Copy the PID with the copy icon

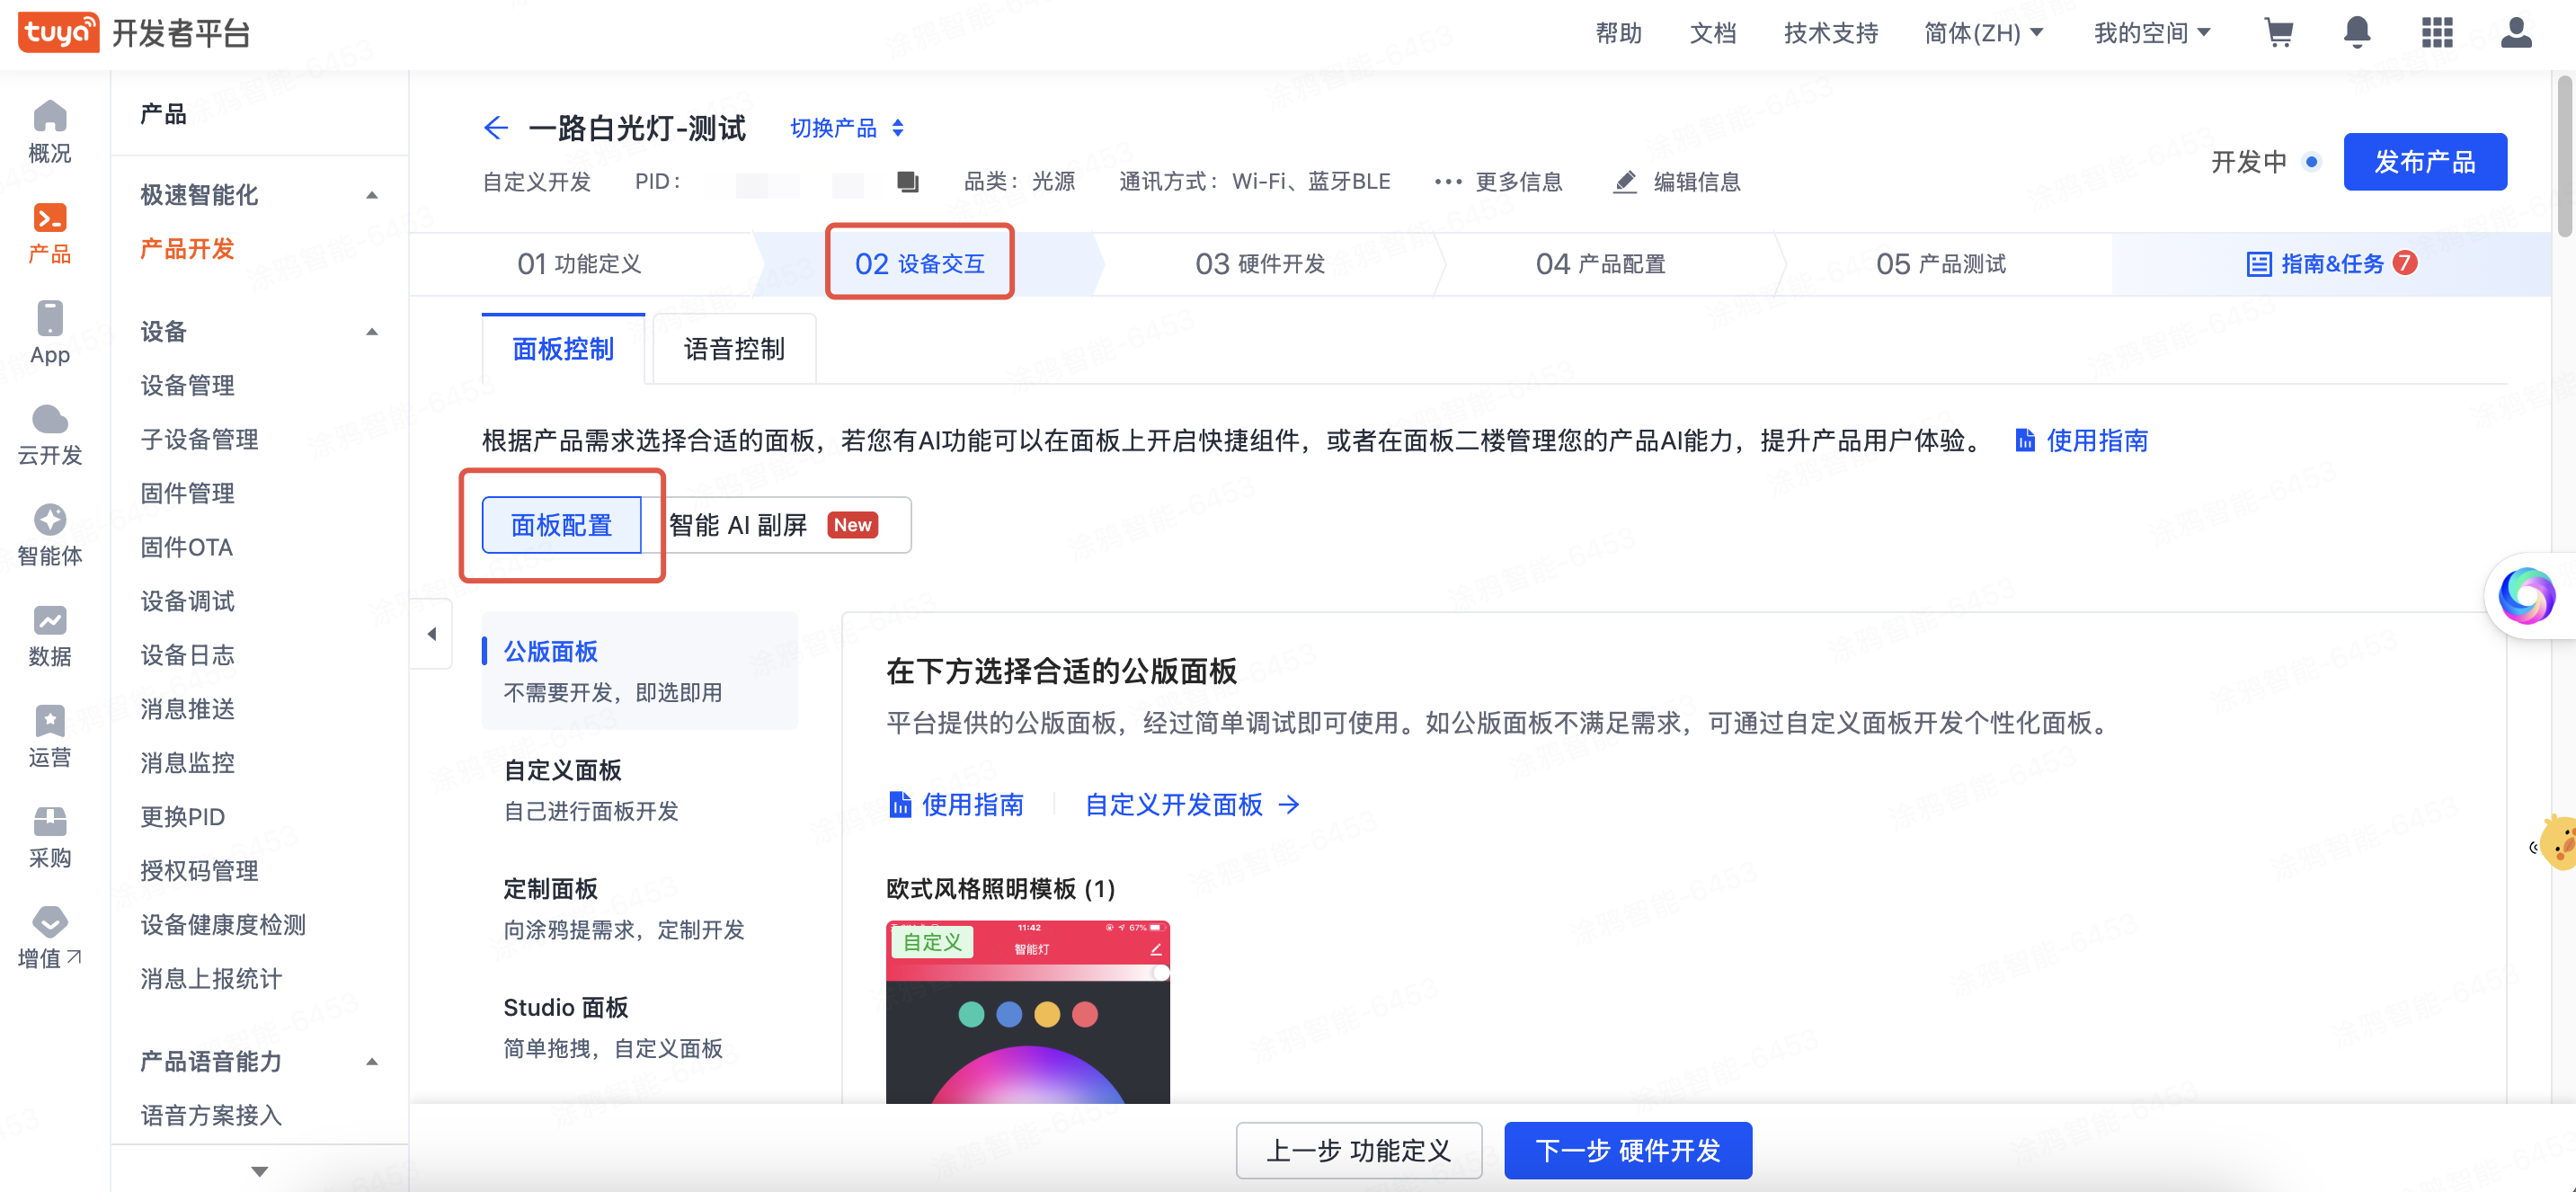click(907, 182)
